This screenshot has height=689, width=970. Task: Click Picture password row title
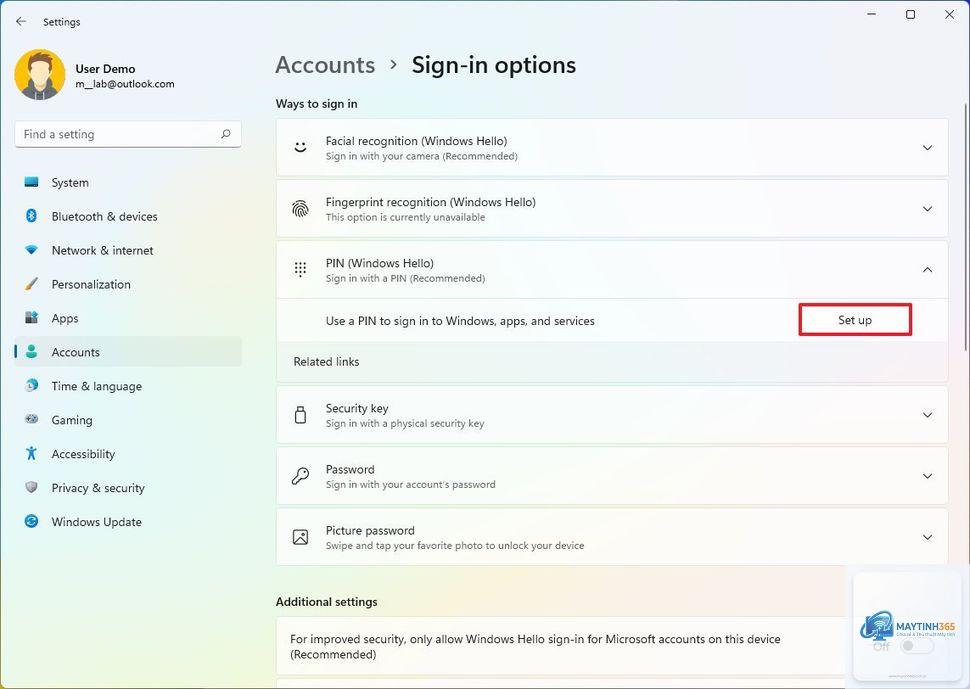coord(370,531)
